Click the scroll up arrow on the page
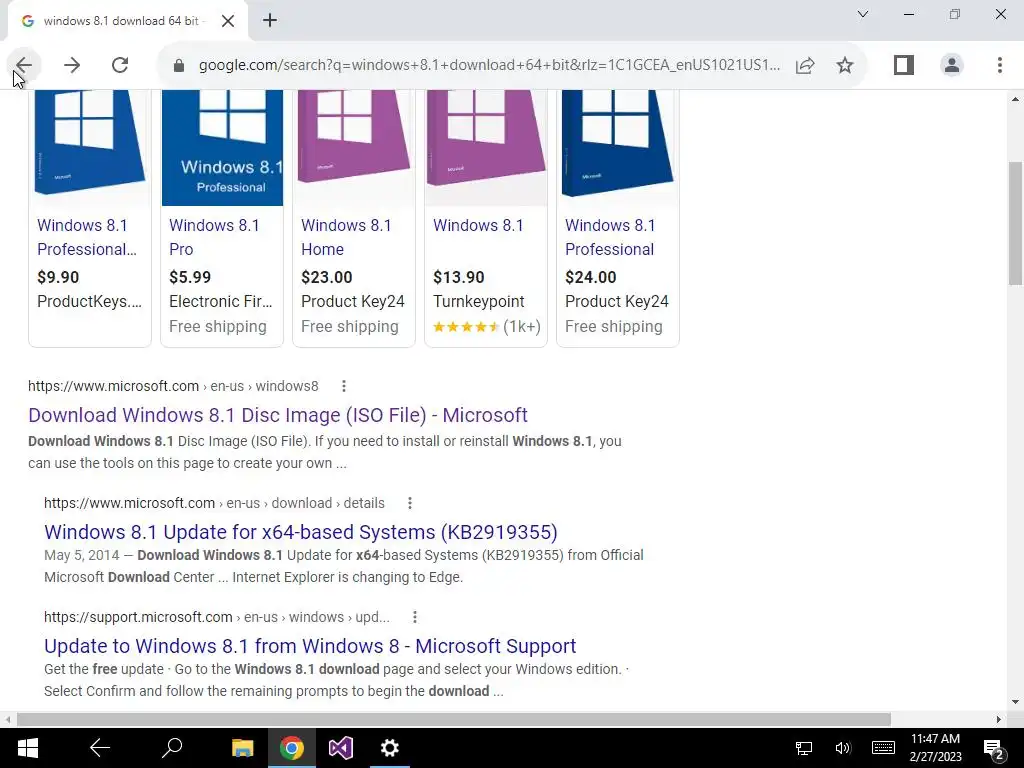1024x768 pixels. pyautogui.click(x=1015, y=99)
